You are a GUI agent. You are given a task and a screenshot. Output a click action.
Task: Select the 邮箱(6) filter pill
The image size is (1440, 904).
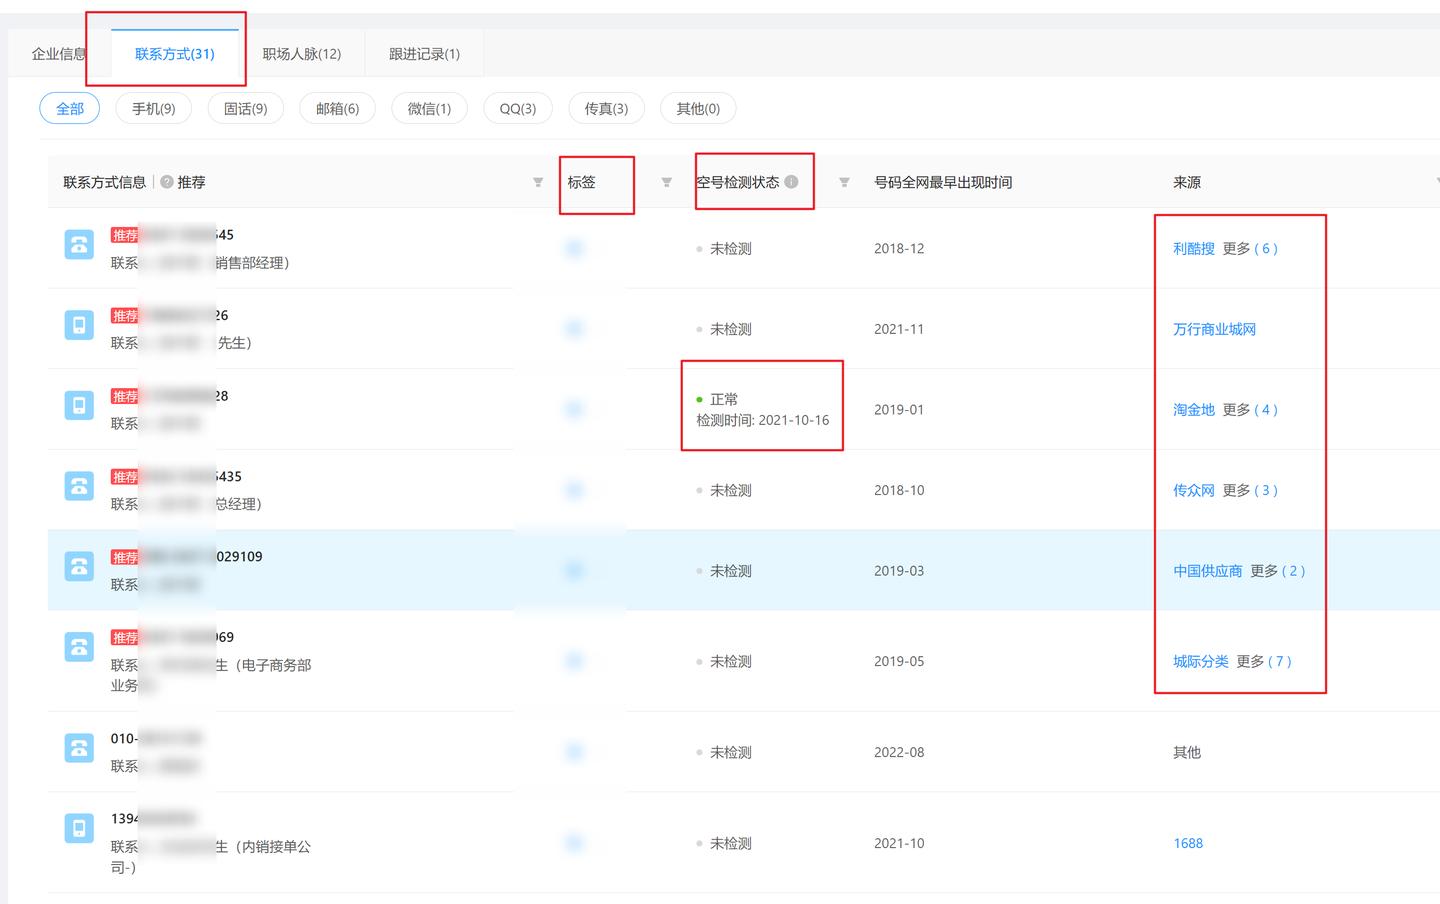pos(337,108)
